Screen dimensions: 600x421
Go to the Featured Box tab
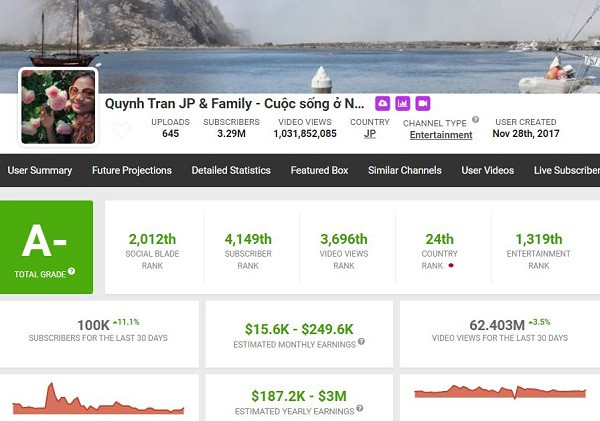[319, 170]
